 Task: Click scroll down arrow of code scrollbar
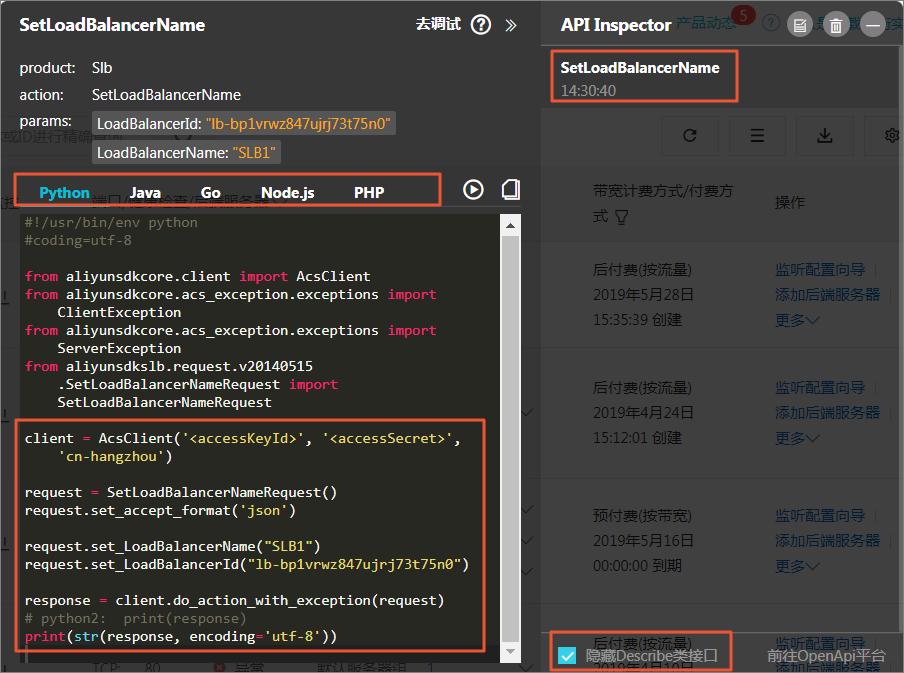tap(511, 652)
